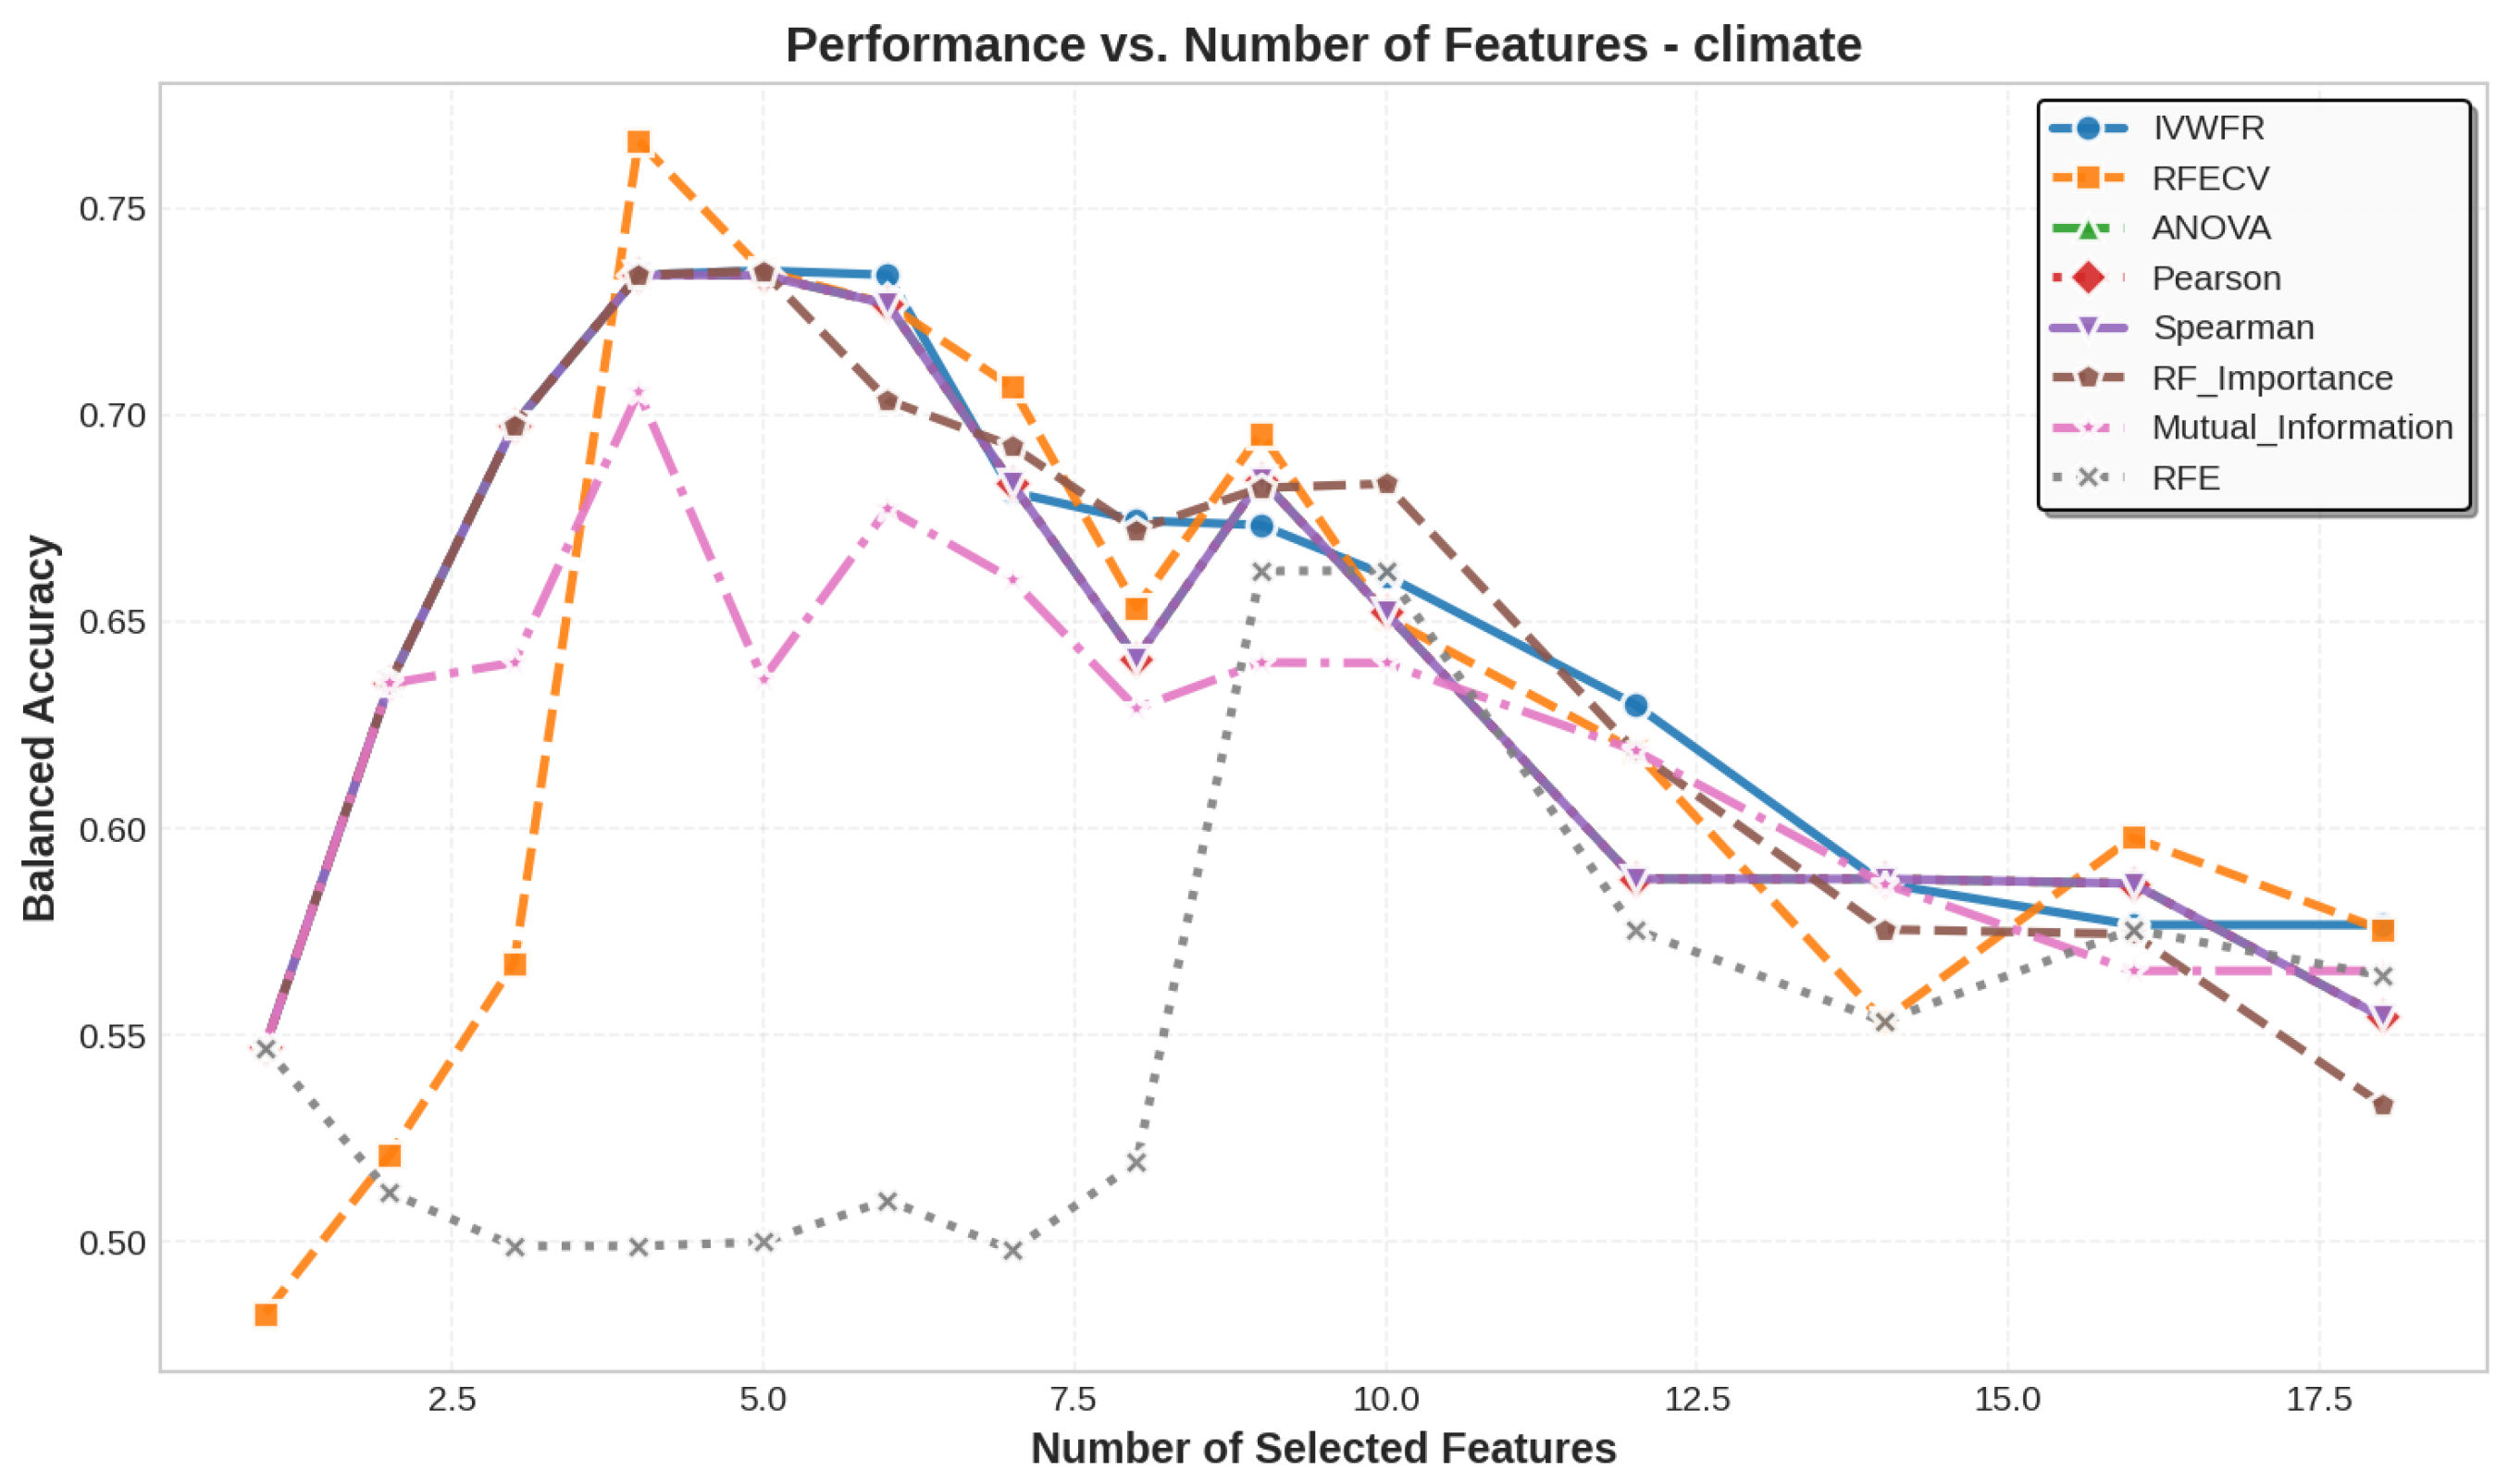Select the RFE gray cross legend marker
This screenshot has height=1484, width=2508.
pos(2087,477)
